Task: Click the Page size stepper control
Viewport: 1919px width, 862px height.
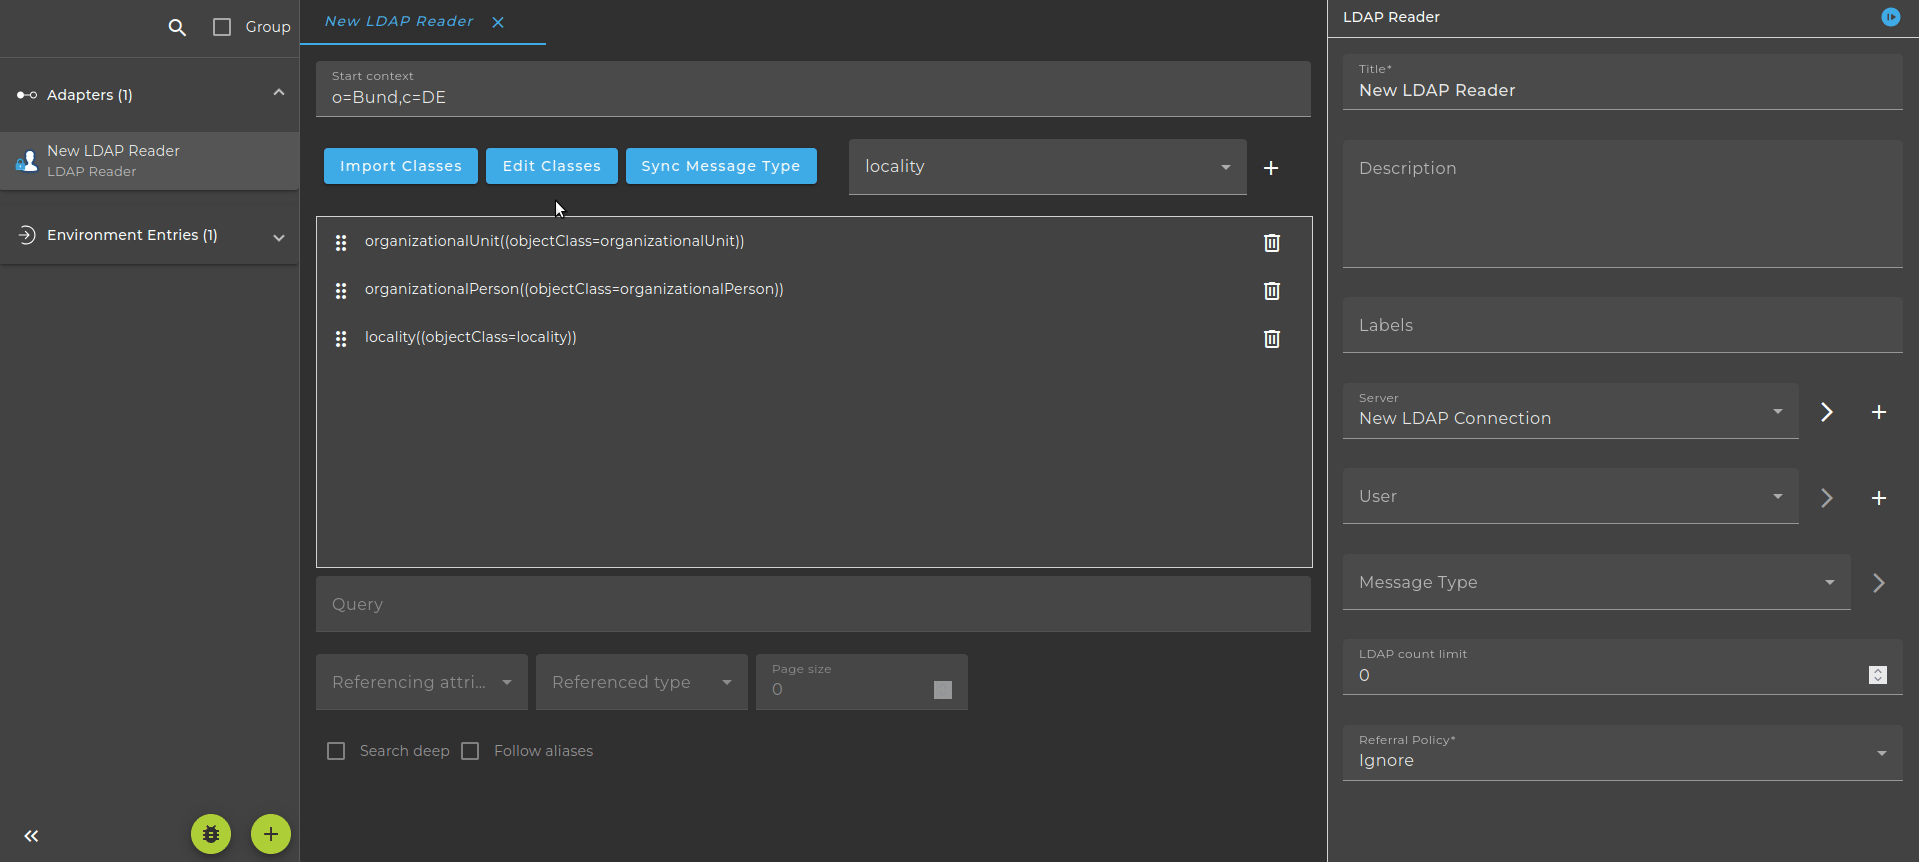Action: coord(943,690)
